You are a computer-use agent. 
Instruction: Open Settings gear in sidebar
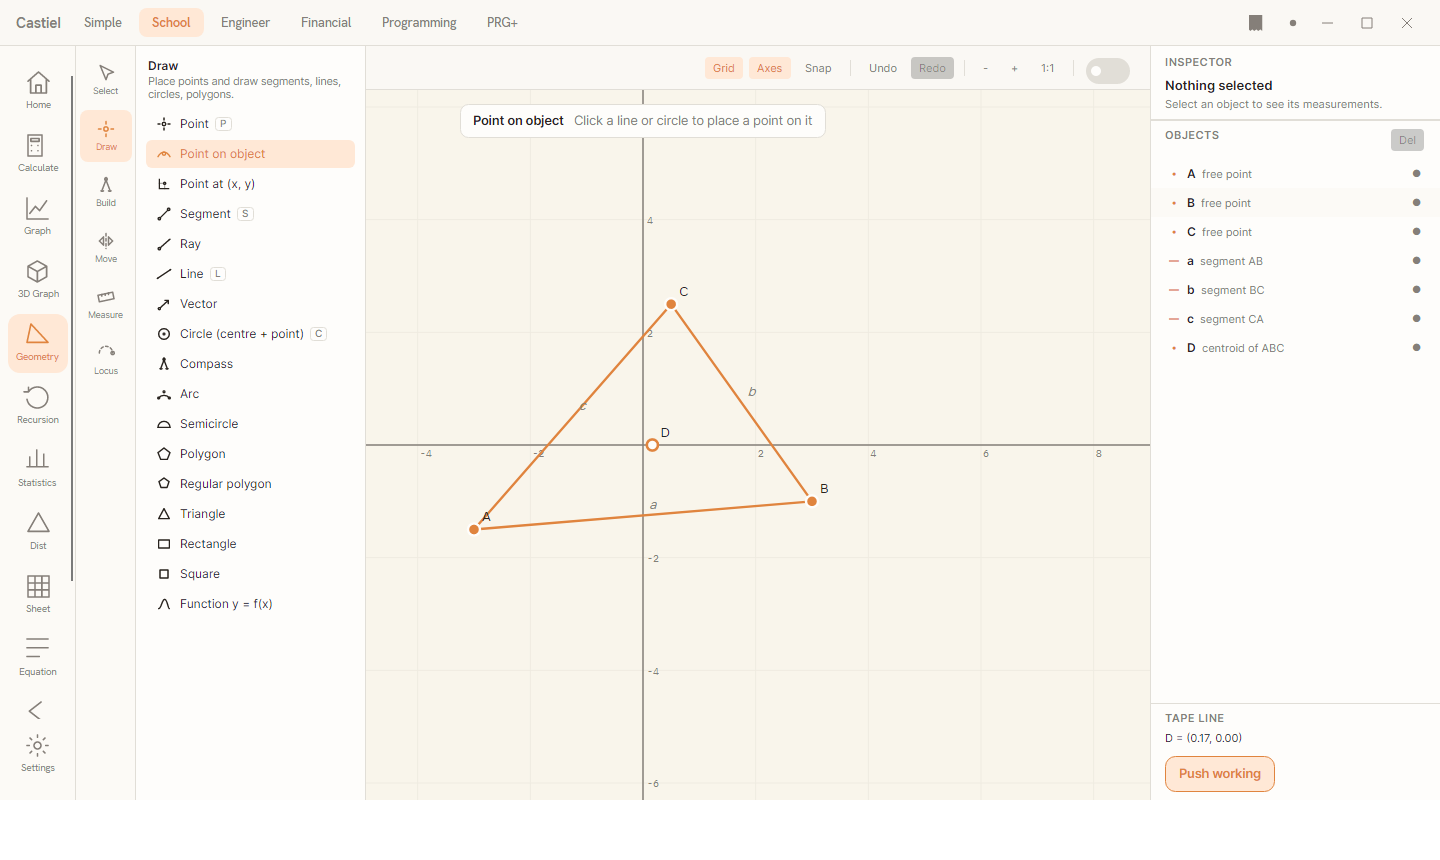pyautogui.click(x=38, y=754)
